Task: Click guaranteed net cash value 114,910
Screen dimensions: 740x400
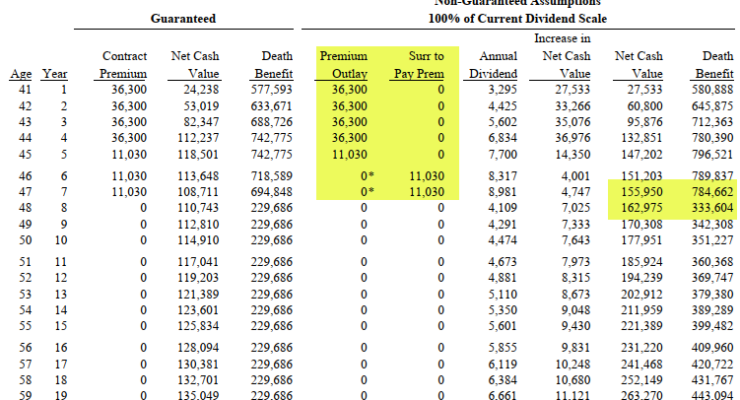Action: (x=198, y=240)
